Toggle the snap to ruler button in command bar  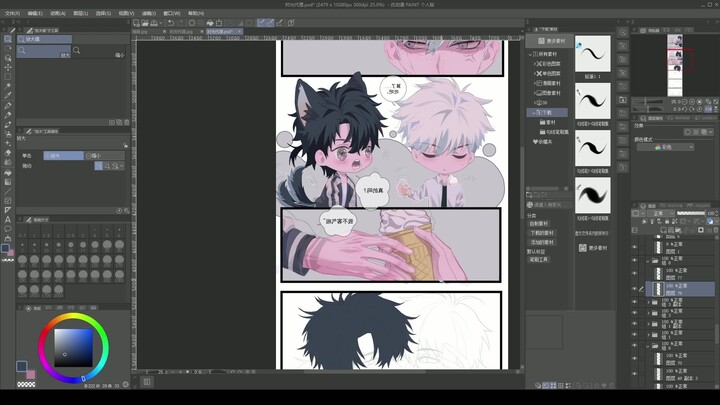[x=261, y=22]
